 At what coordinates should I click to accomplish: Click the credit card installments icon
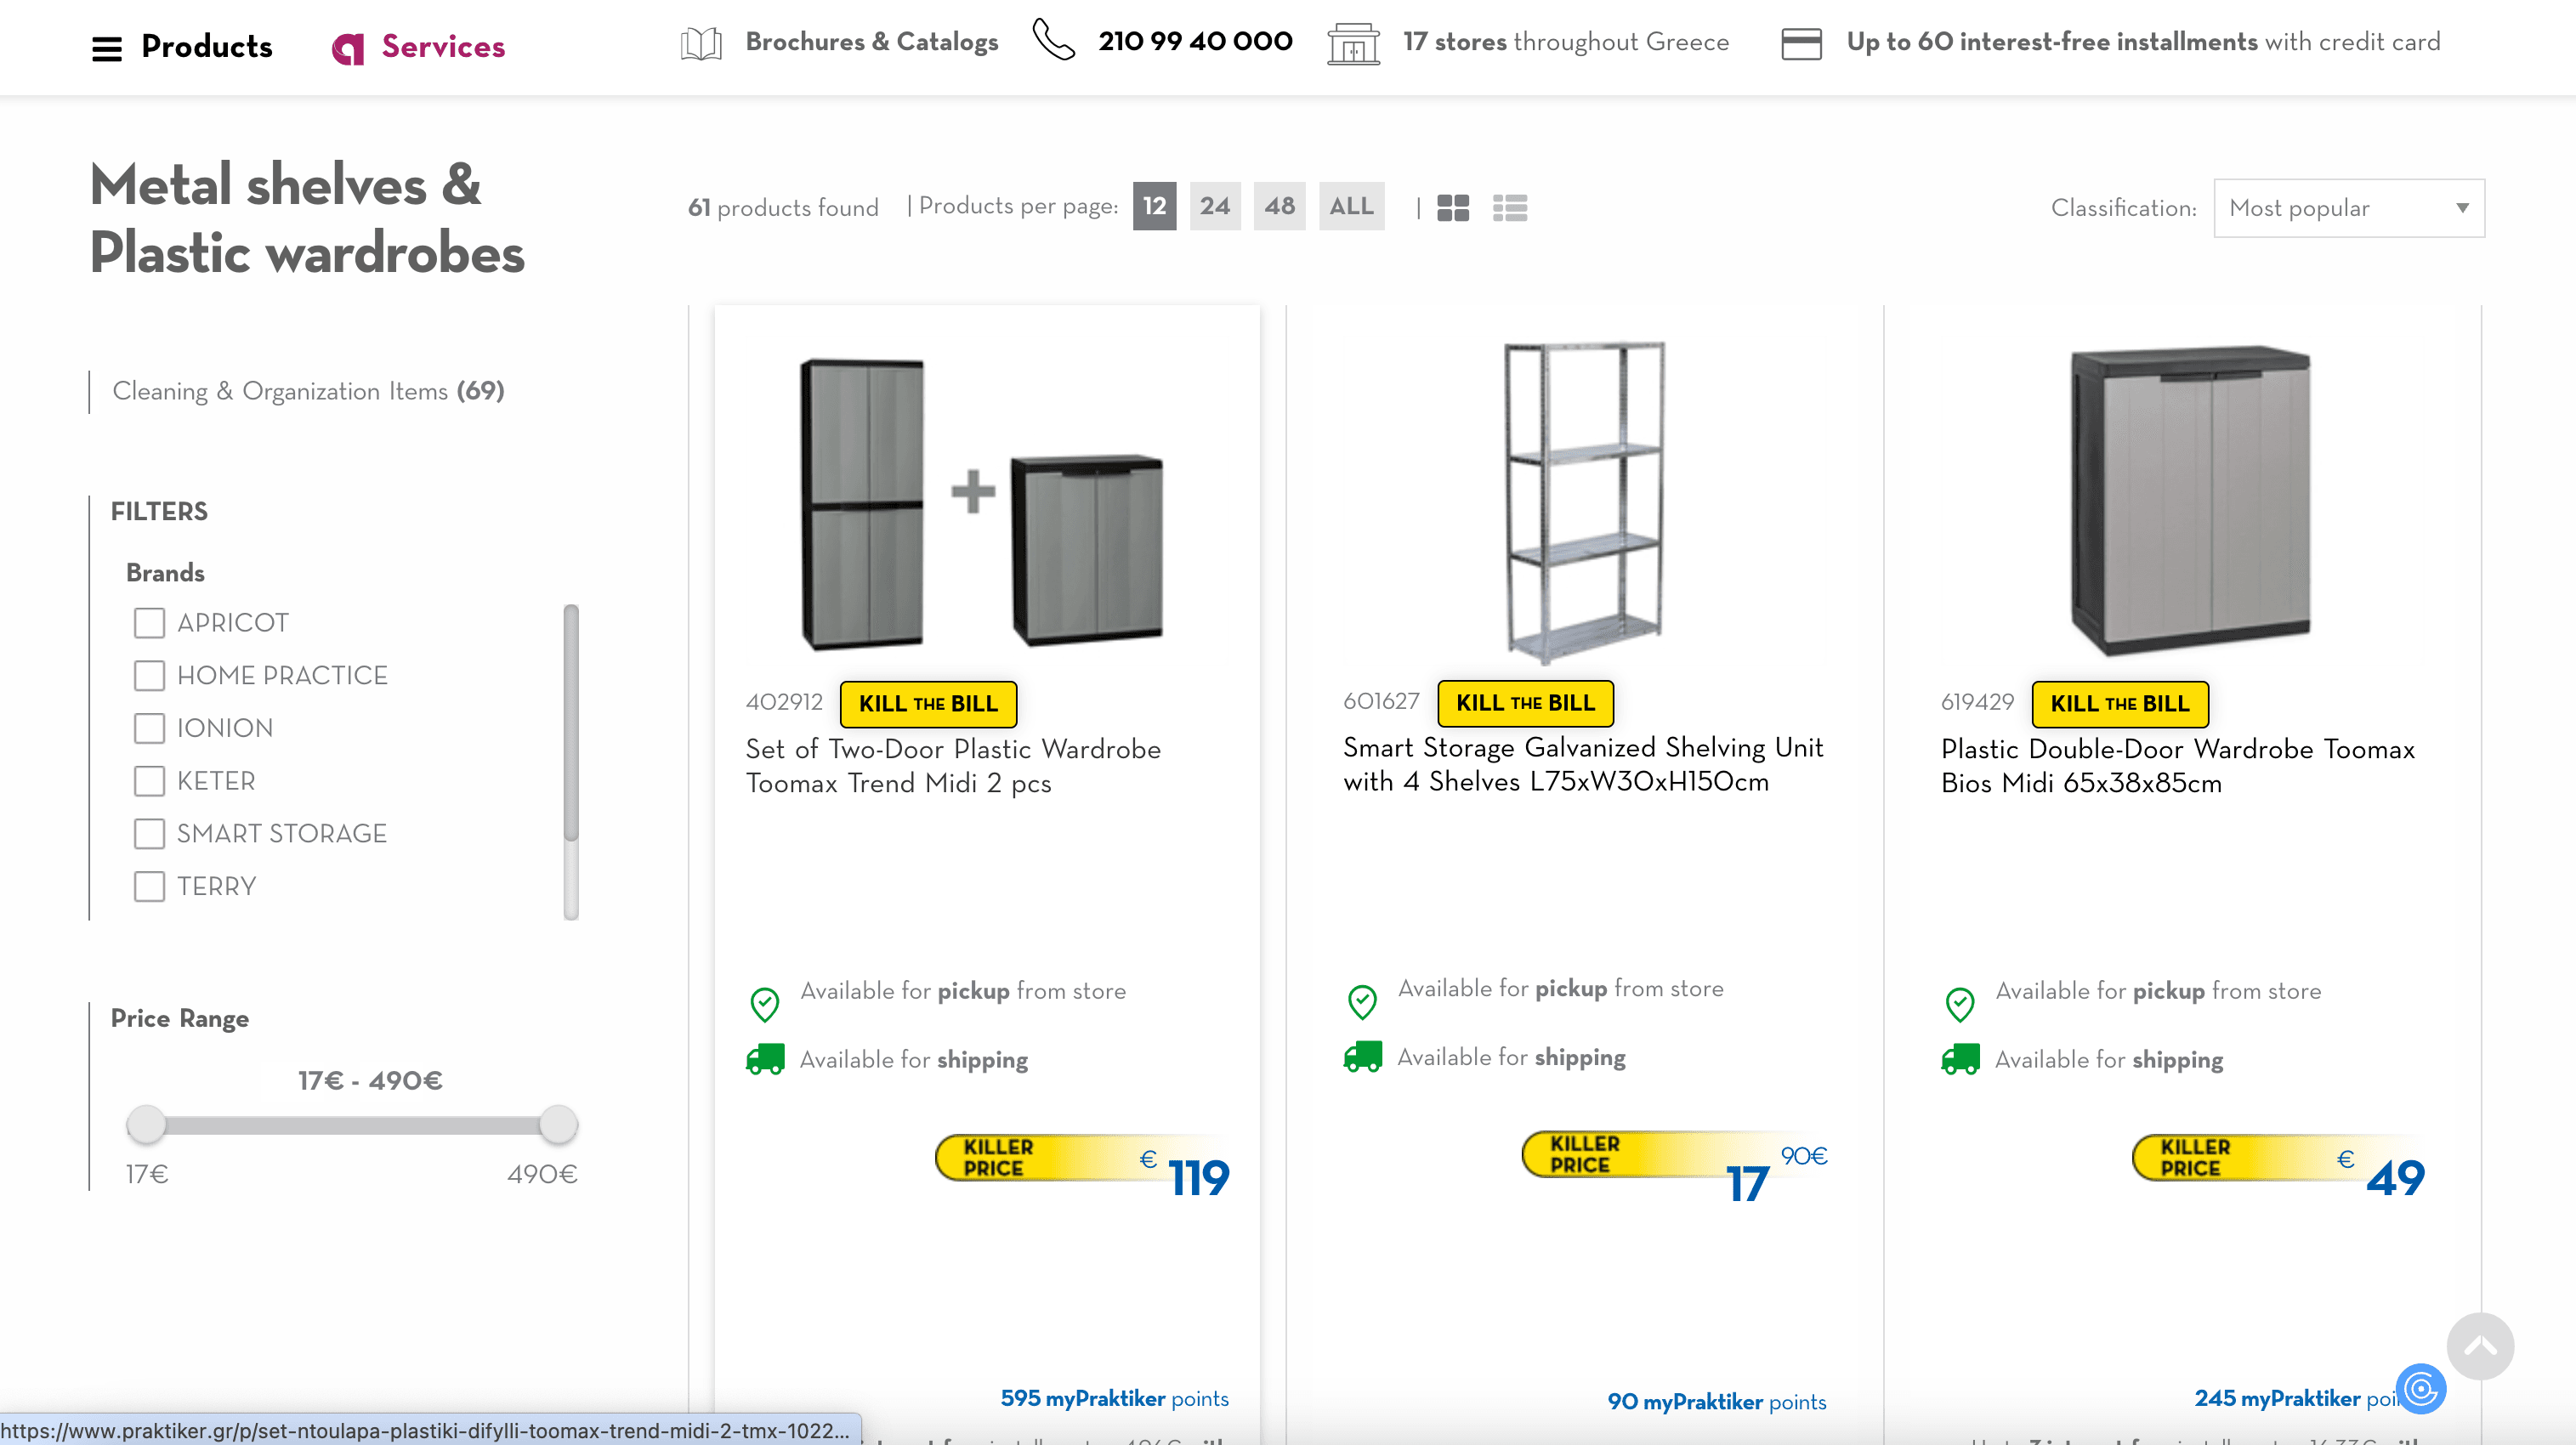tap(1801, 43)
